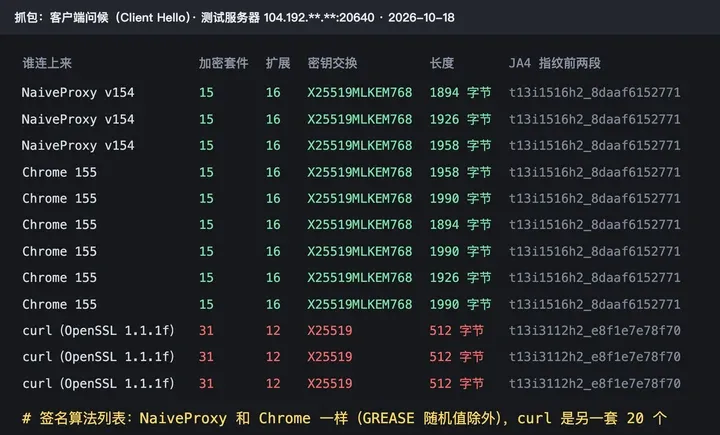Click cipher count 15 in NaiveProxy 1958 字节 row
The height and width of the screenshot is (435, 720).
(206, 145)
